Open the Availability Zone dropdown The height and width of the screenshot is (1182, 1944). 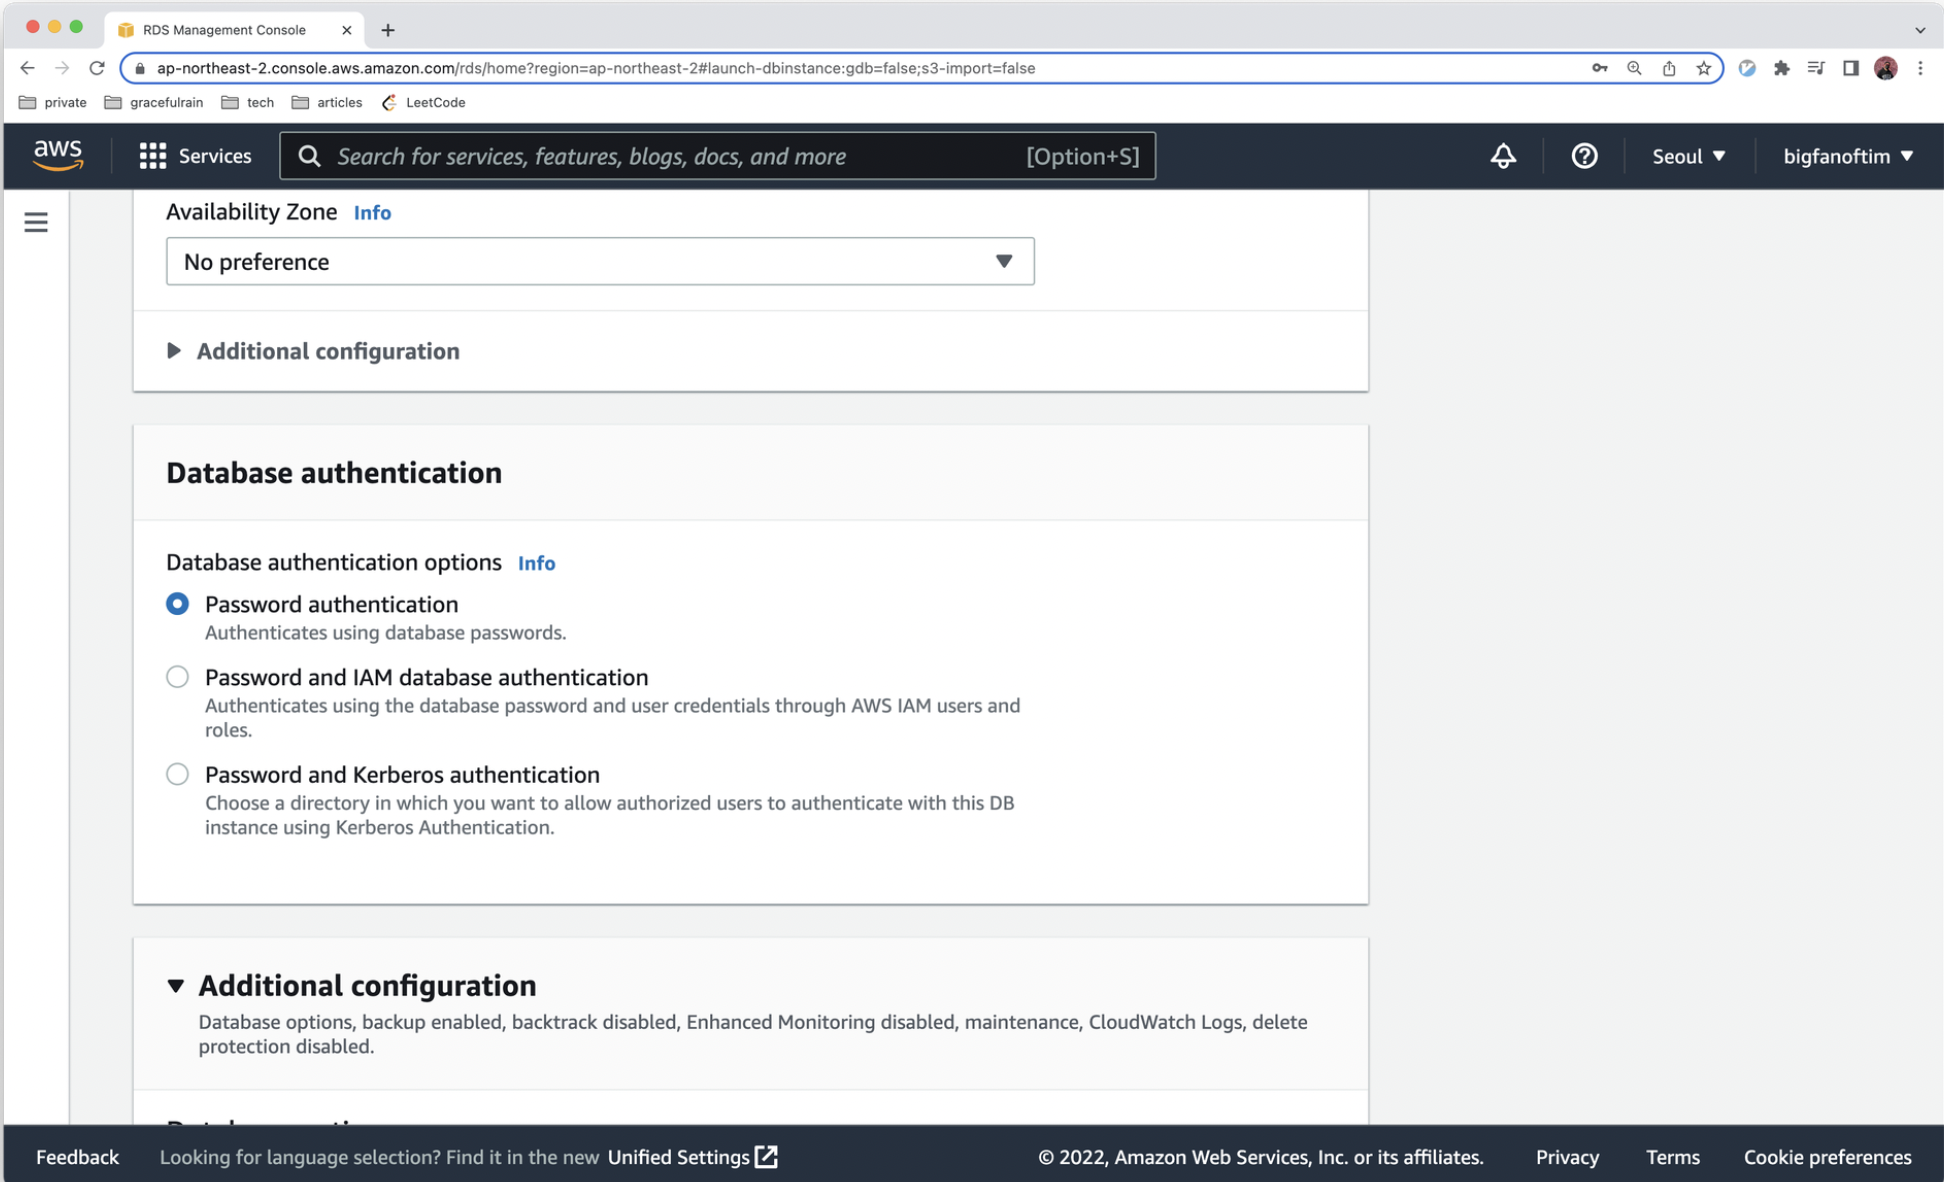coord(599,261)
